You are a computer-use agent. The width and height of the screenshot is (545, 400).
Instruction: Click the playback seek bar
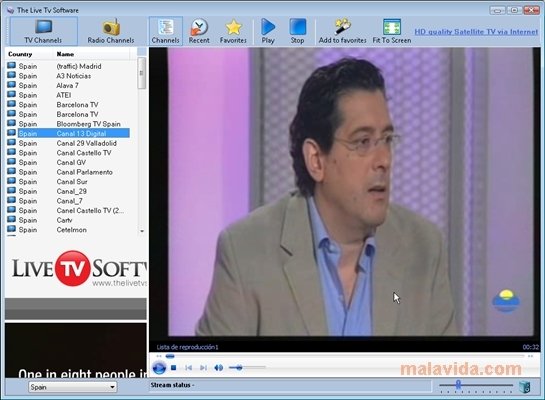pos(344,356)
